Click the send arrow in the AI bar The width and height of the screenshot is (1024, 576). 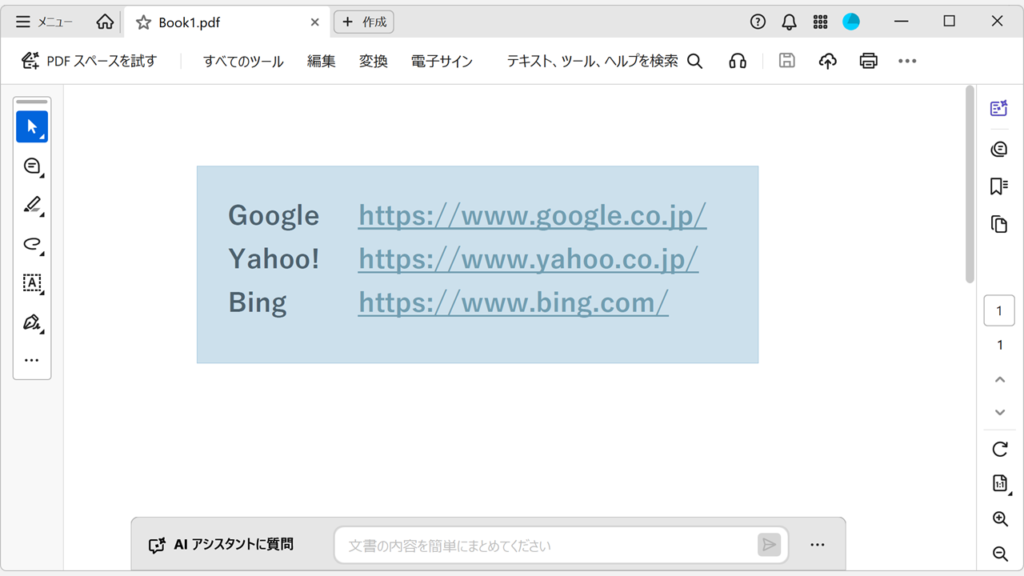pos(769,545)
